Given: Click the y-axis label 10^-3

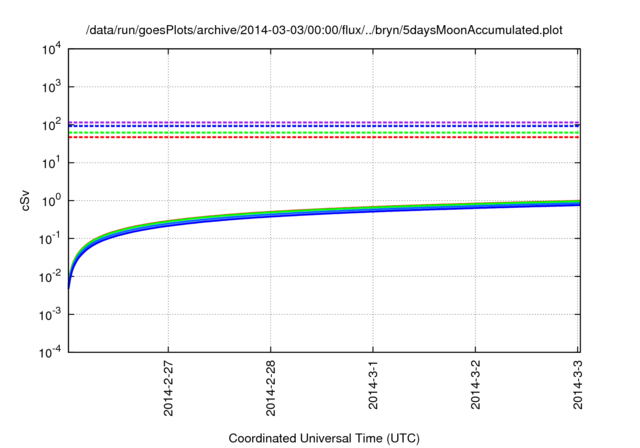Looking at the screenshot, I should pos(51,315).
